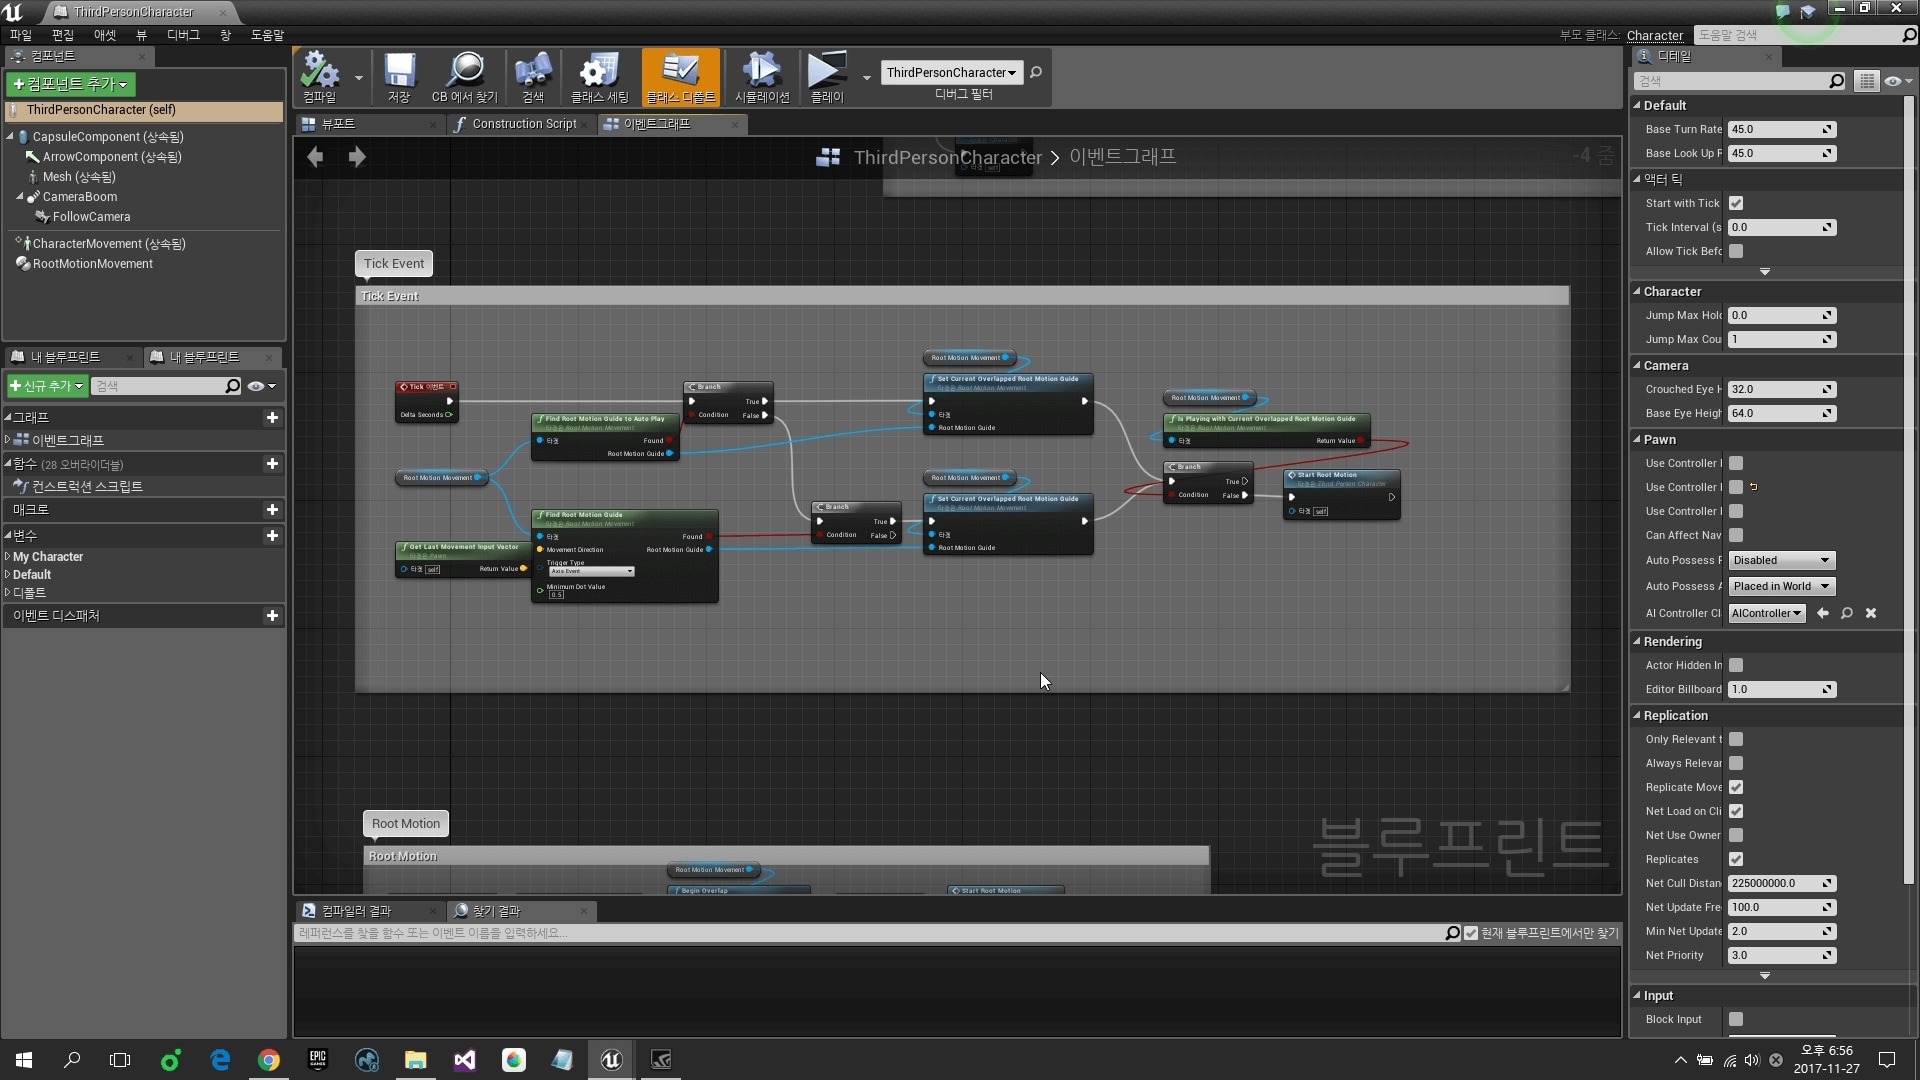The width and height of the screenshot is (1920, 1080).
Task: Open Class Settings toolbar icon
Action: click(x=599, y=71)
